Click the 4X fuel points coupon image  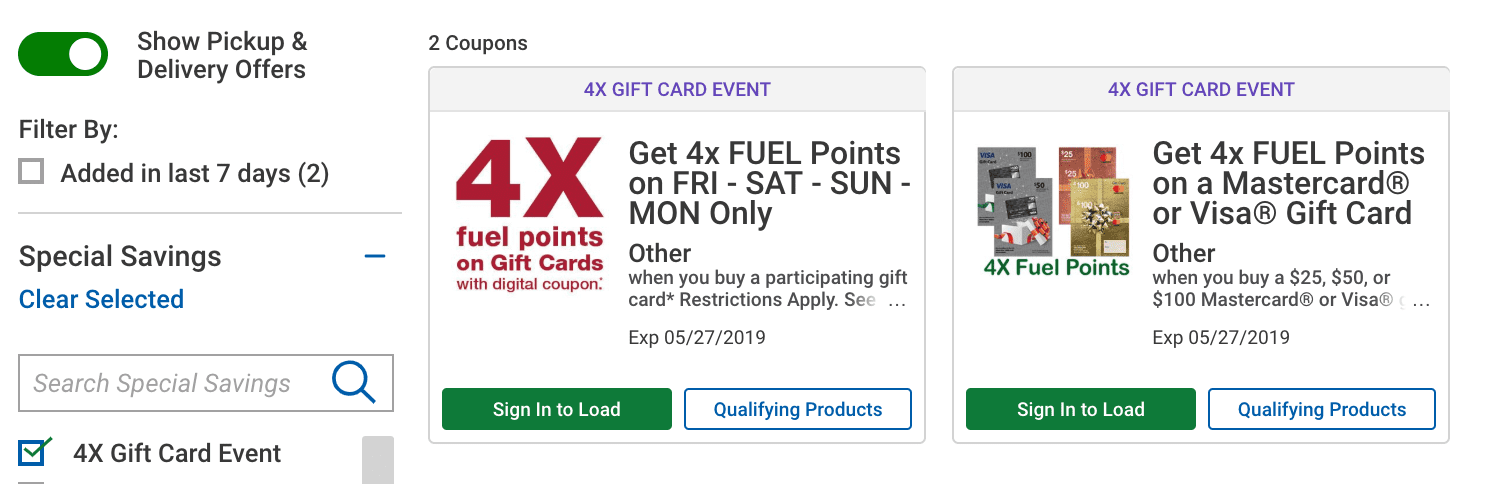(x=530, y=214)
